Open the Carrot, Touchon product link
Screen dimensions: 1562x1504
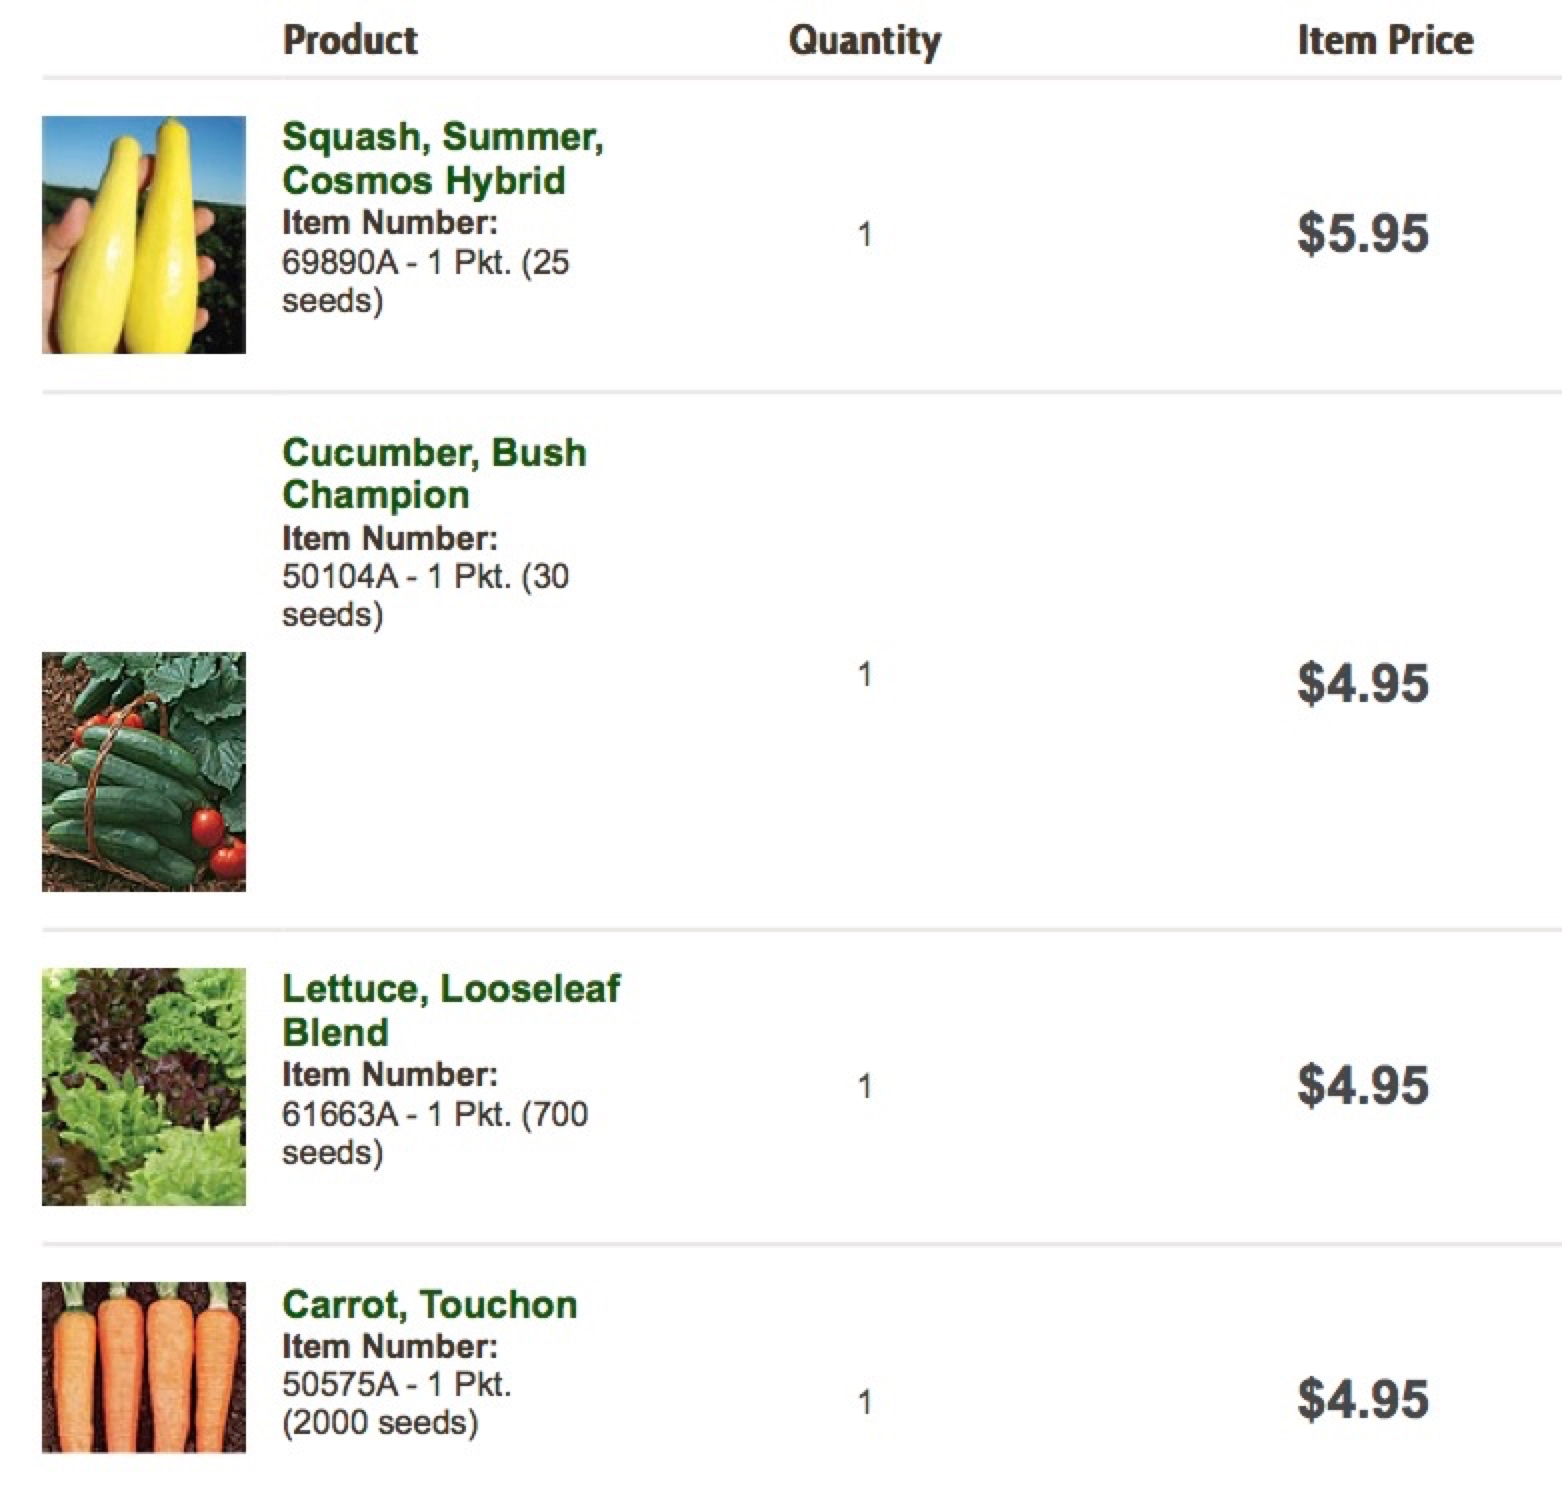click(430, 1304)
